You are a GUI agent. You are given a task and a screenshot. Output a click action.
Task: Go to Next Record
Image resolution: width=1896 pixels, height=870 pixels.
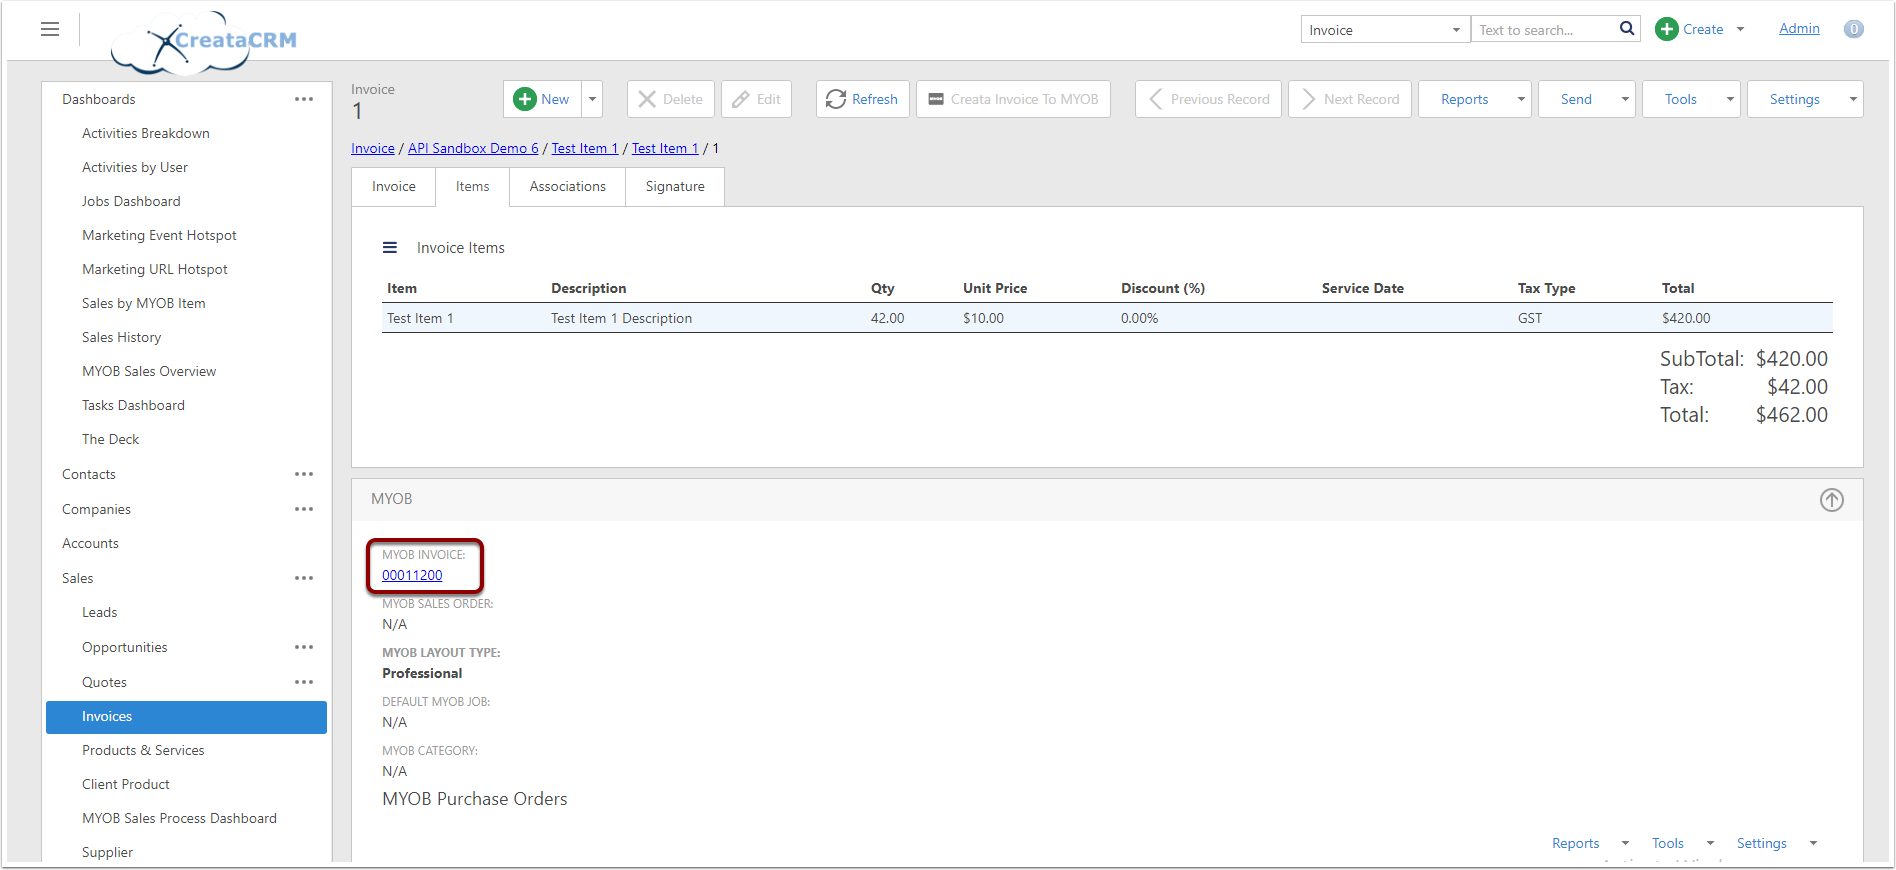[1350, 99]
